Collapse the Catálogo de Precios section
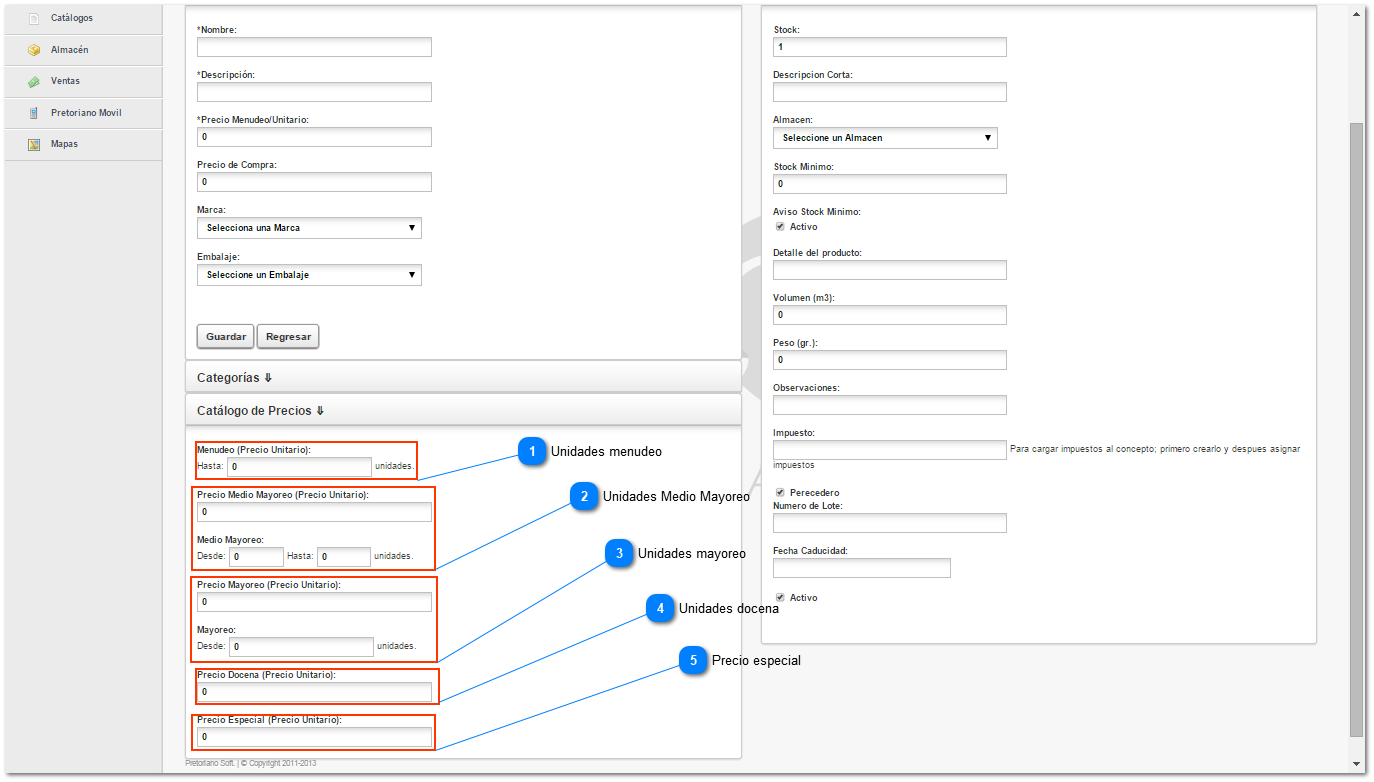Screen dimensions: 1374x782 click(x=463, y=410)
